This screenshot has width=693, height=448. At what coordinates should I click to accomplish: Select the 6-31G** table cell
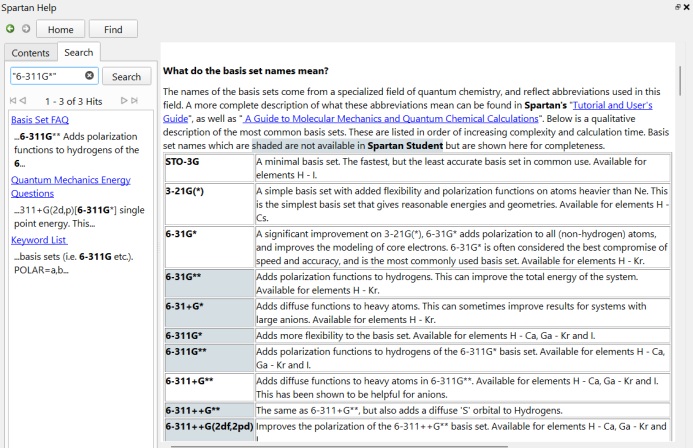[x=209, y=283]
